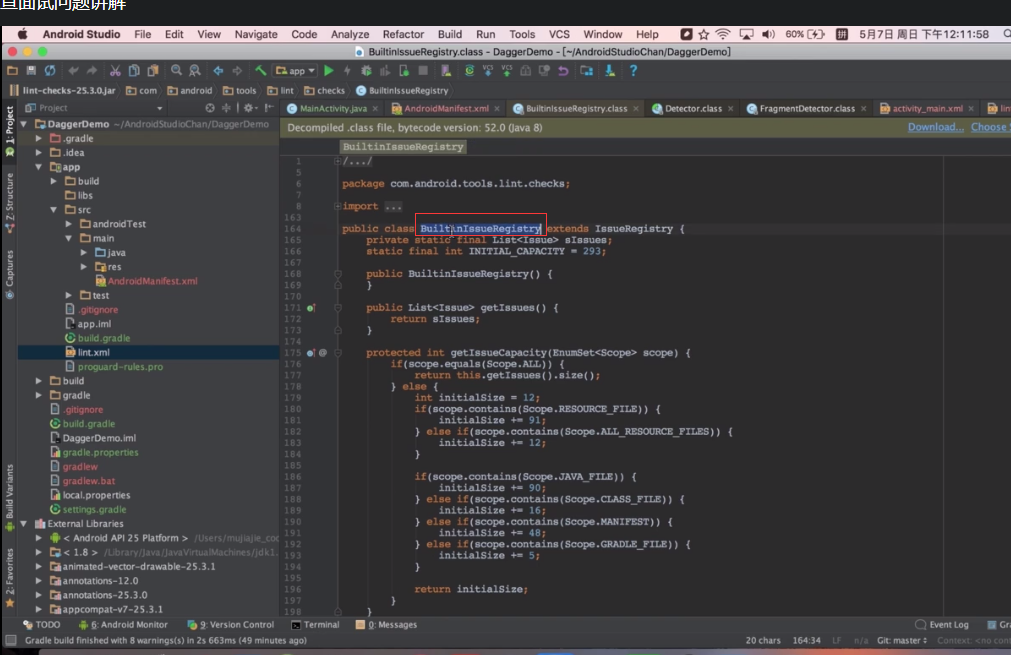Click the override gutter icon beside getIssues

(x=311, y=308)
